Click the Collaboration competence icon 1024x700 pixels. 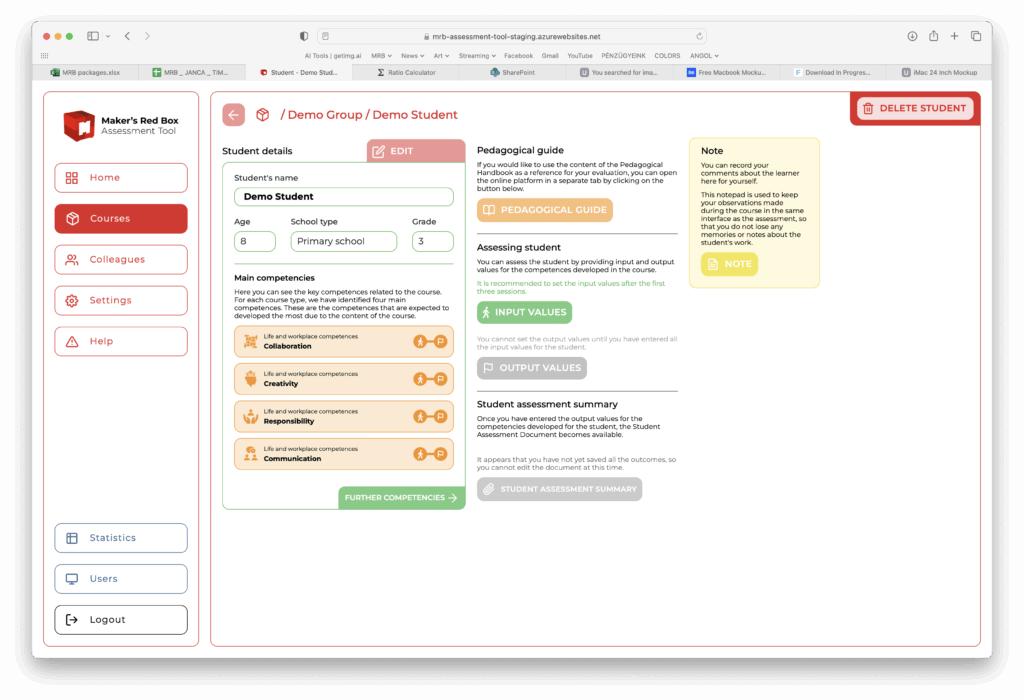(x=250, y=342)
